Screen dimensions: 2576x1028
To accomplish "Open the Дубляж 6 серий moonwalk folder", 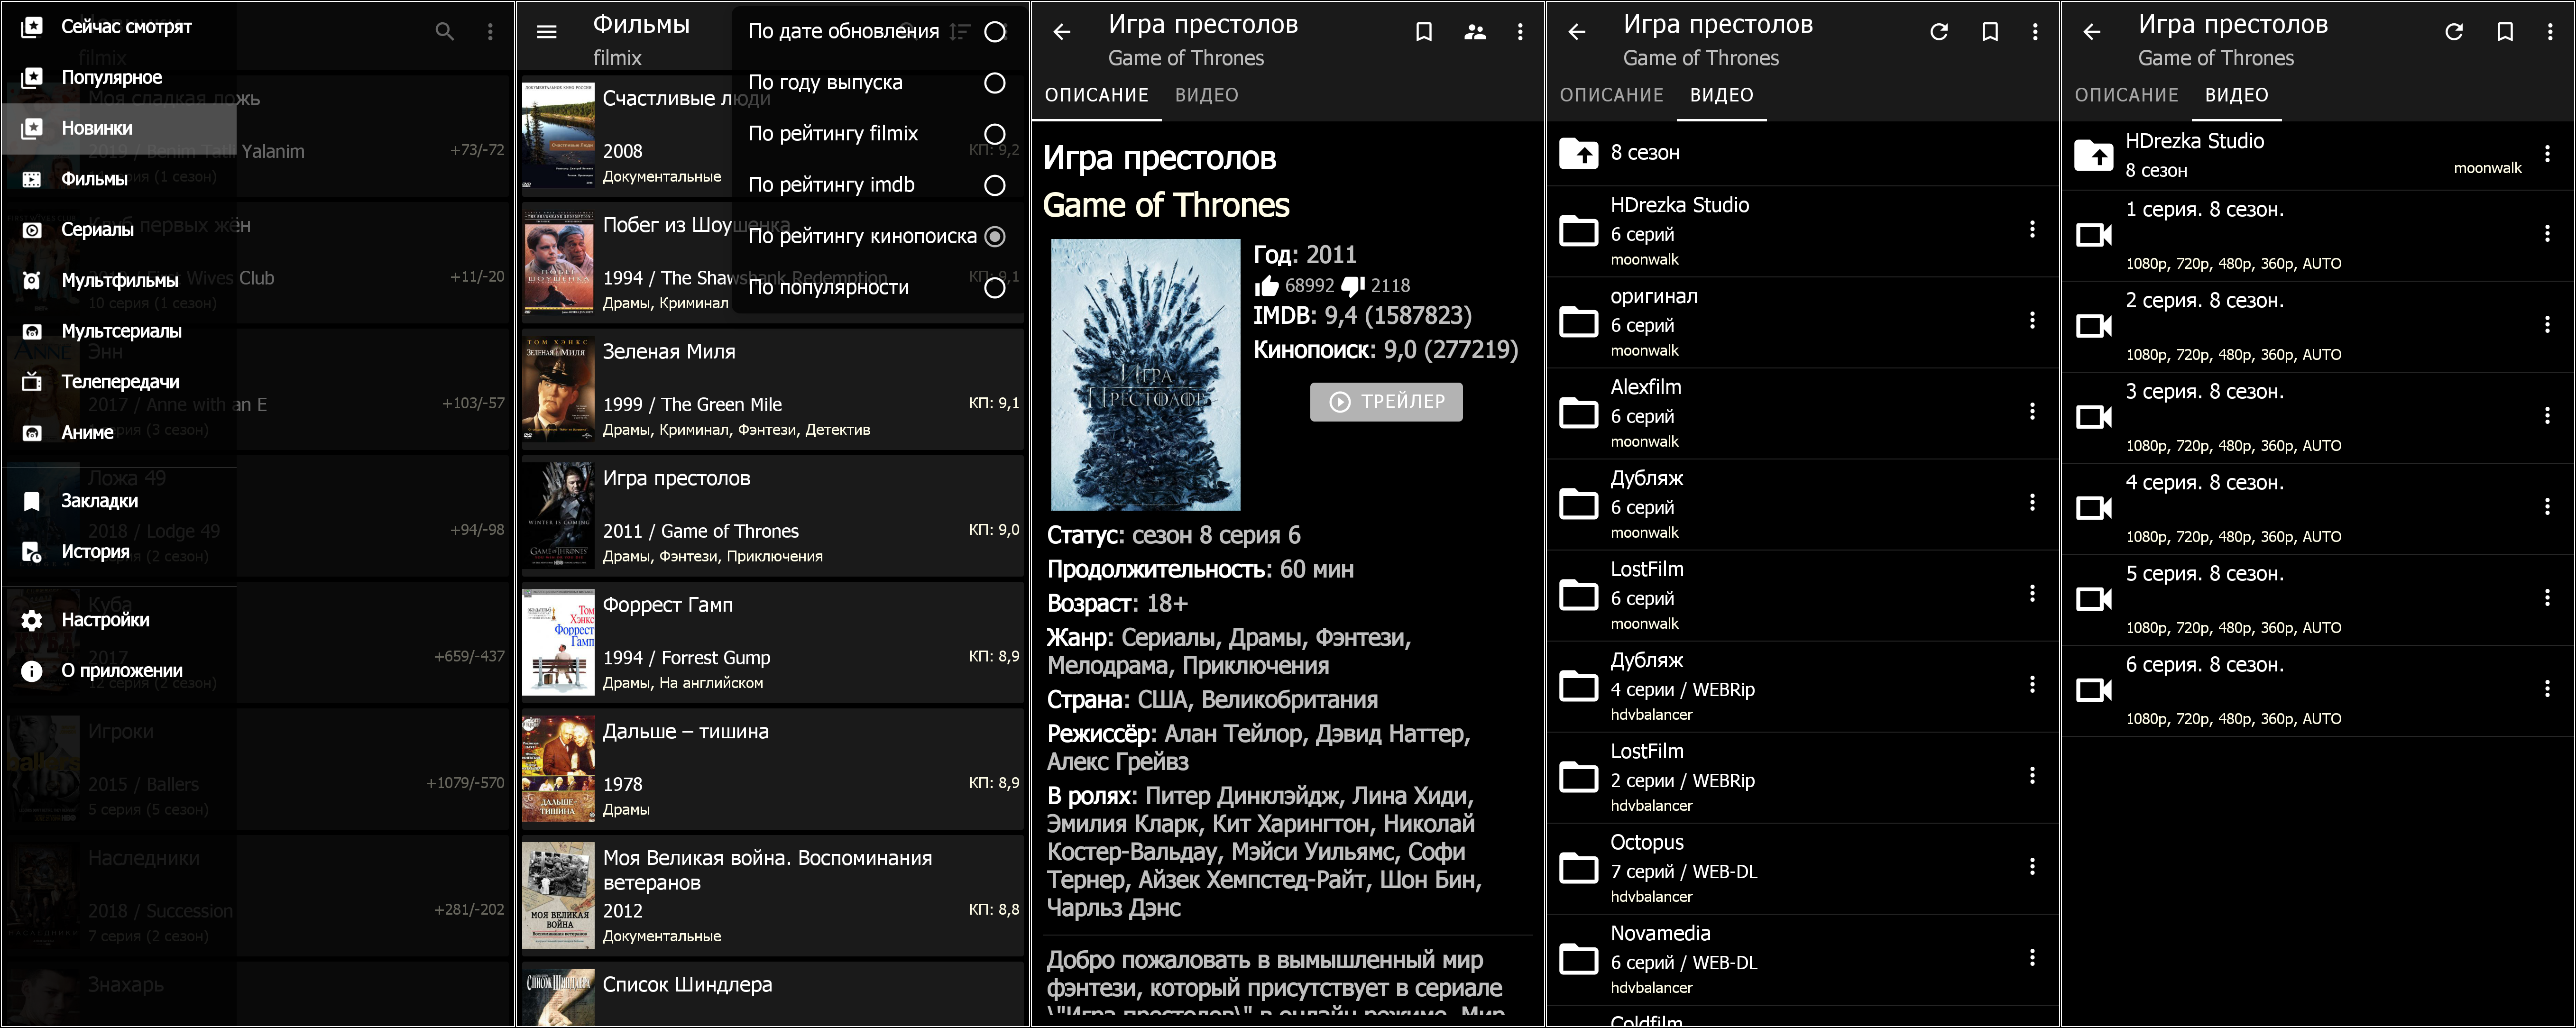I will click(1802, 504).
